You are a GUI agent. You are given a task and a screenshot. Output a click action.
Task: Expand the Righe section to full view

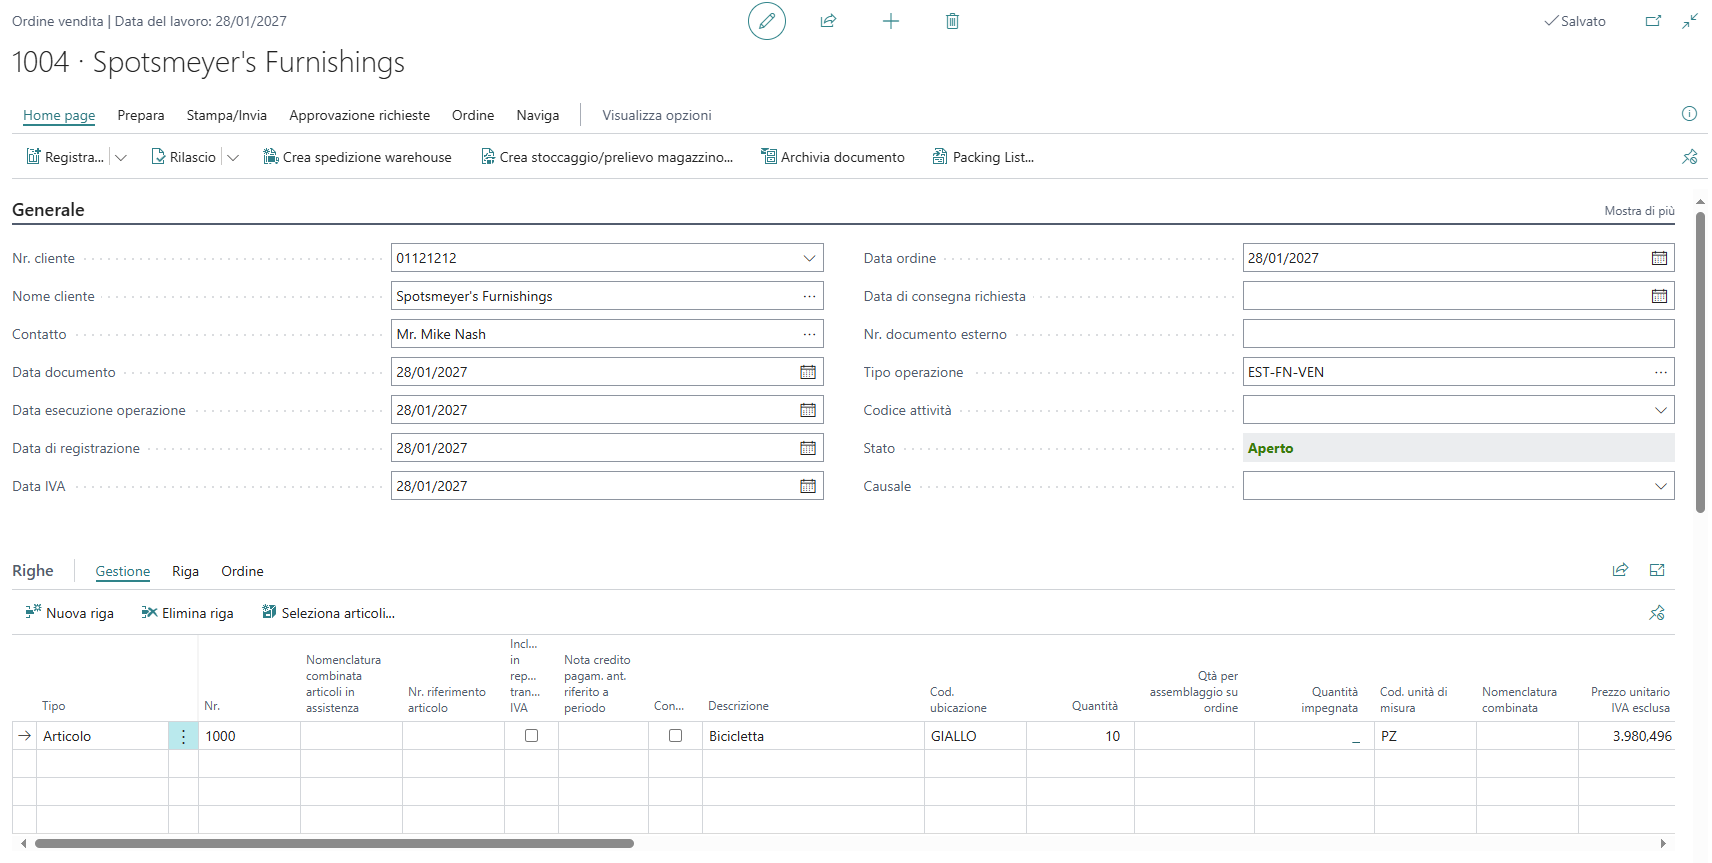pyautogui.click(x=1657, y=570)
